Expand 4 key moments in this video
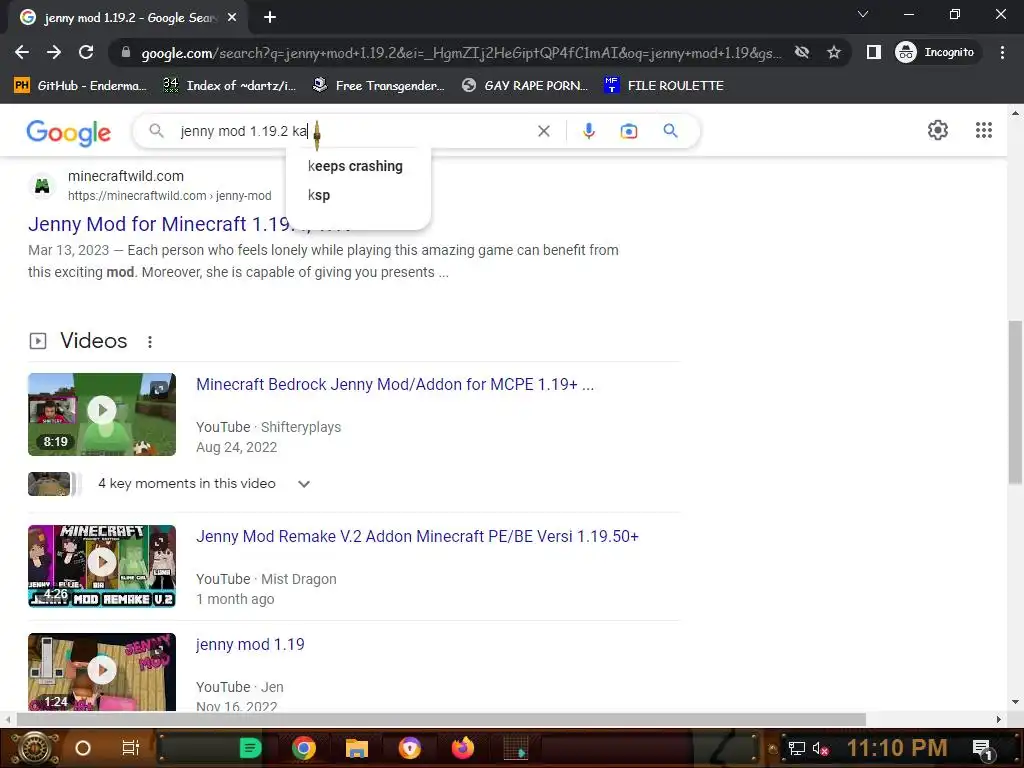The height and width of the screenshot is (768, 1024). coord(304,484)
